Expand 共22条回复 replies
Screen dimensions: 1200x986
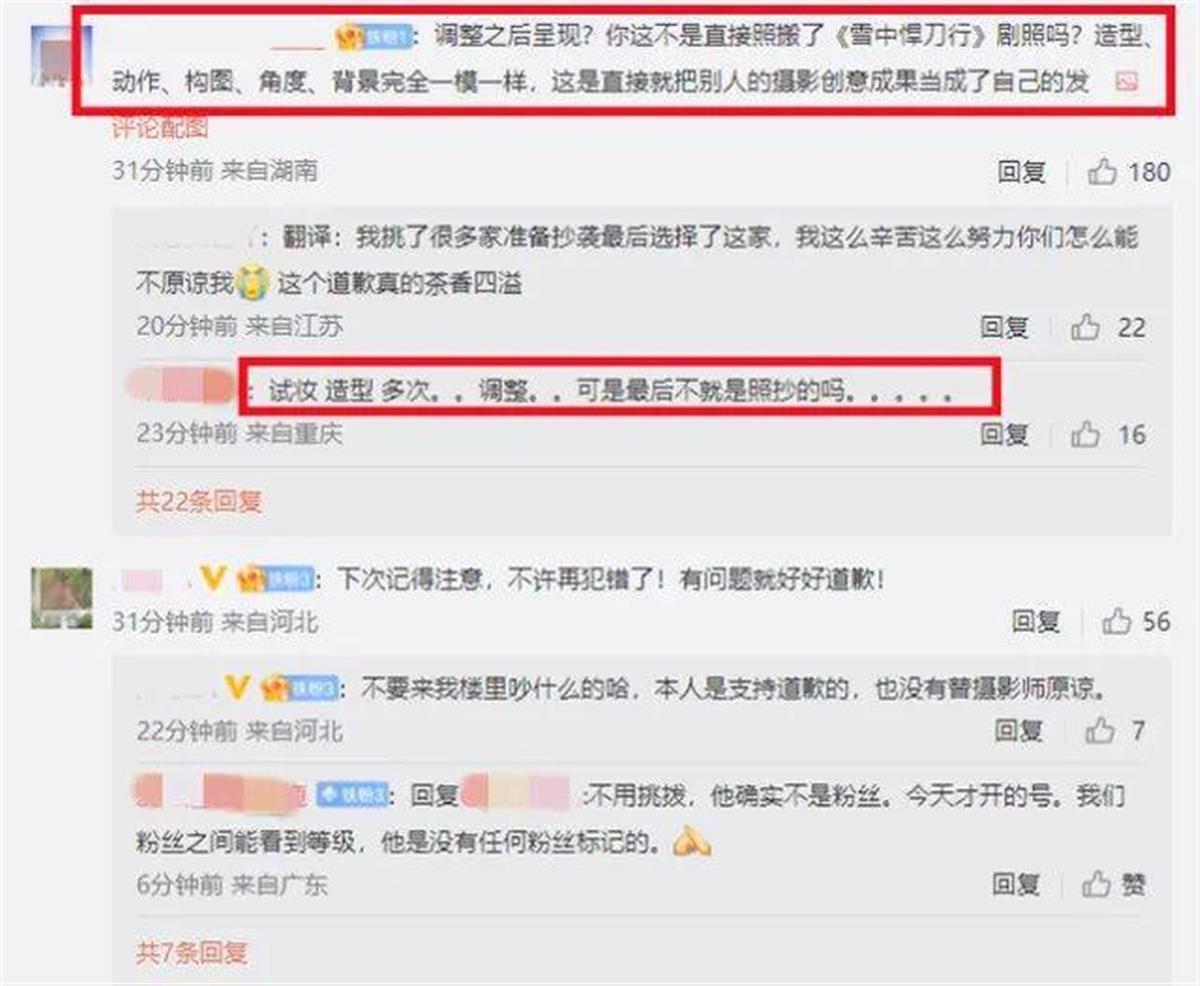click(x=199, y=501)
